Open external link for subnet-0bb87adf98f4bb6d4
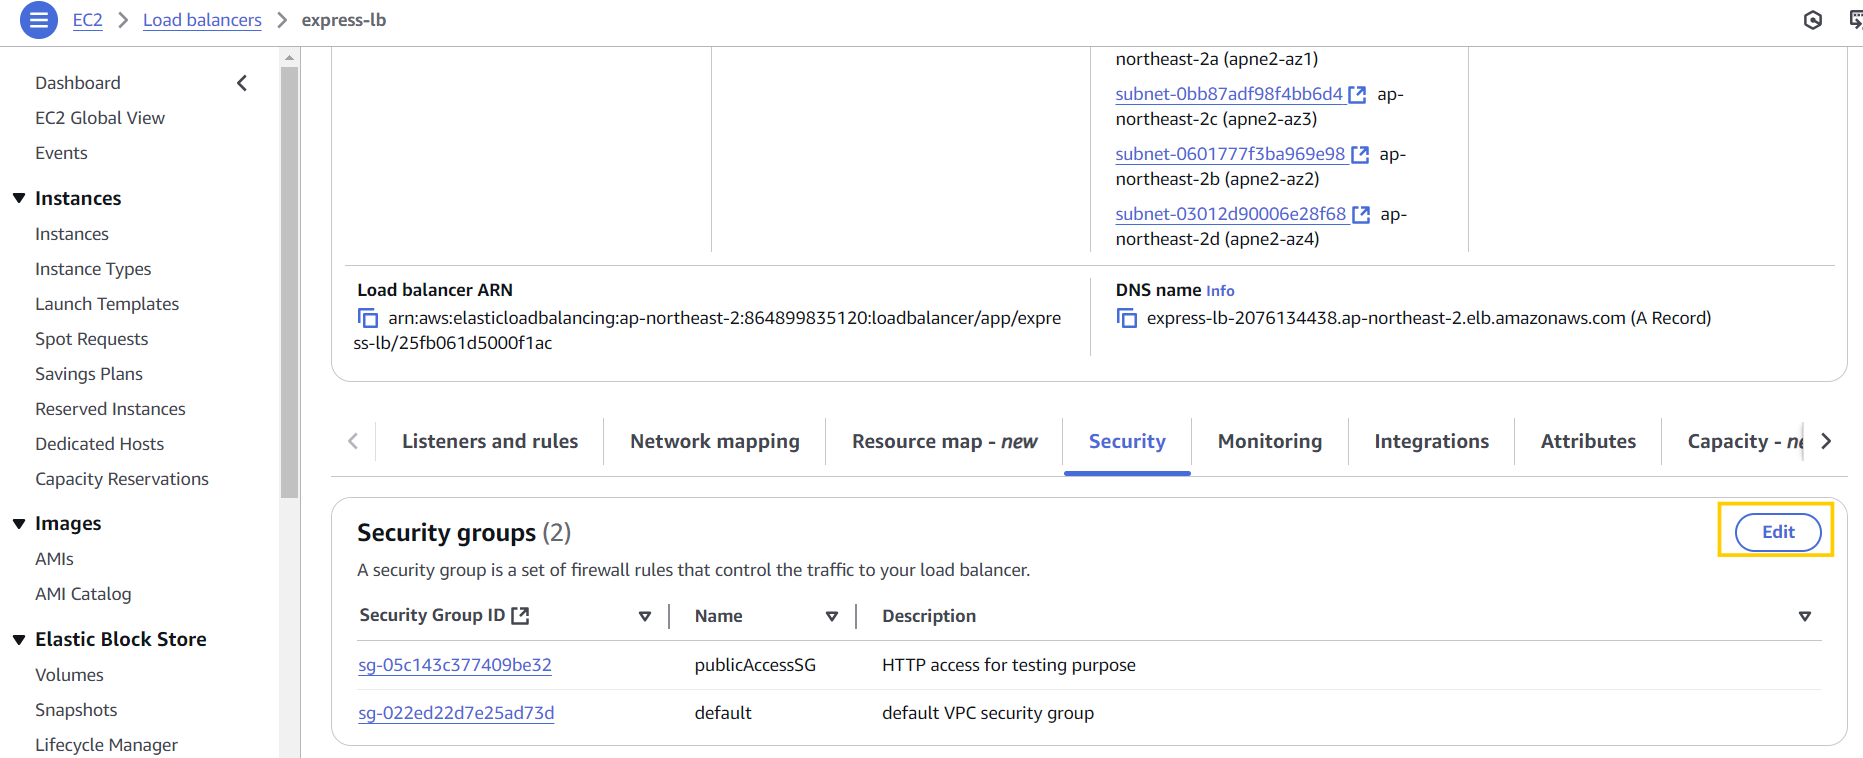Screen dimensions: 1863x758 point(1357,95)
